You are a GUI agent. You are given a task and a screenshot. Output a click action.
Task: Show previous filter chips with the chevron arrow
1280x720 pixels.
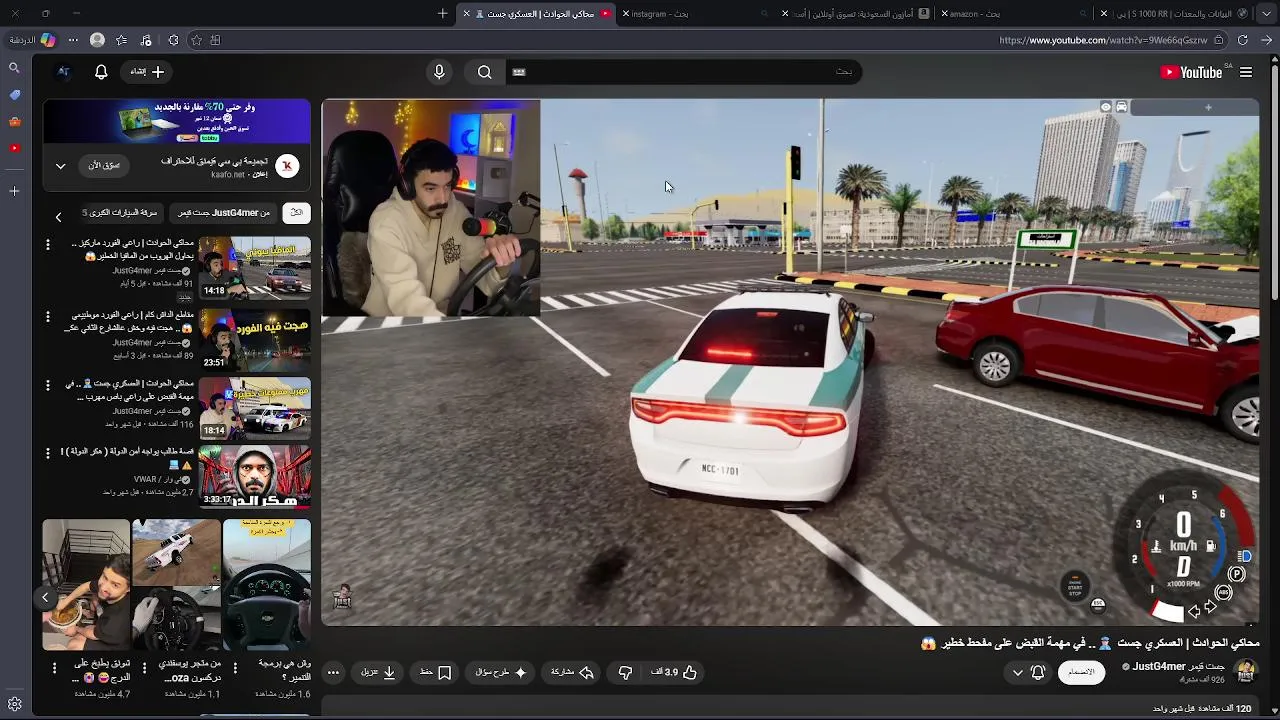coord(58,217)
